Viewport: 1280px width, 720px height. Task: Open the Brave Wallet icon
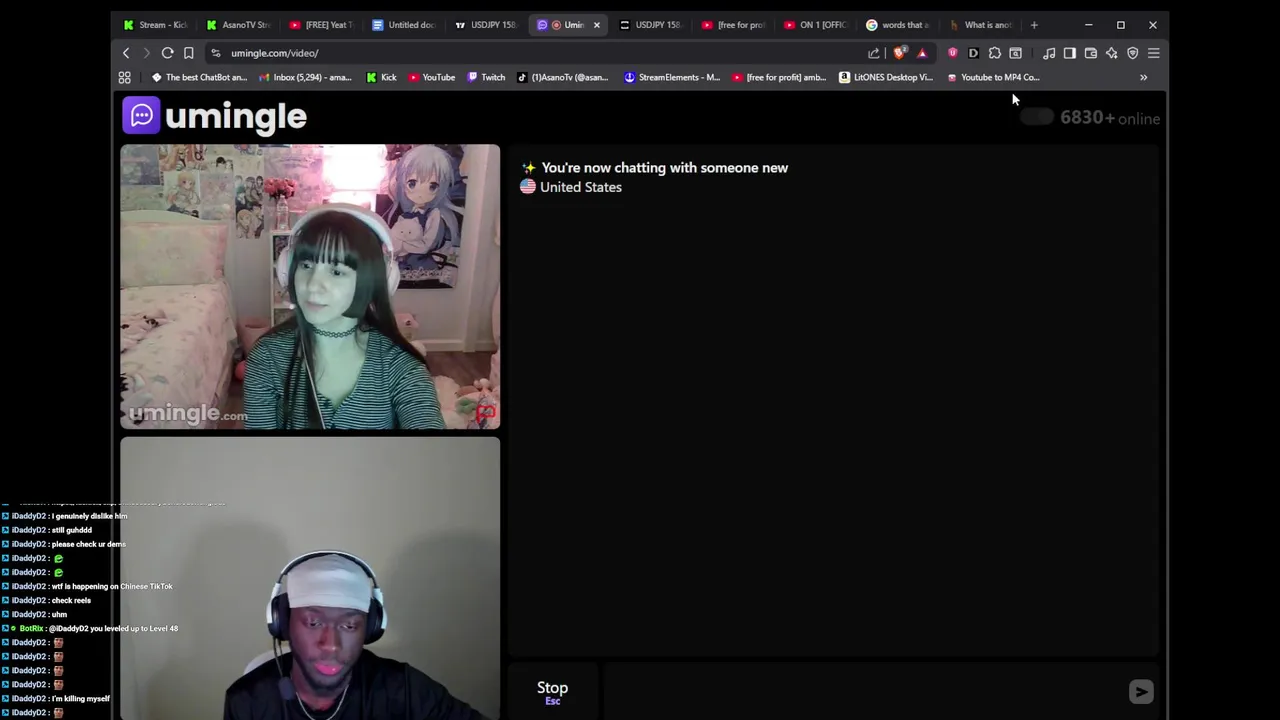tap(1091, 53)
